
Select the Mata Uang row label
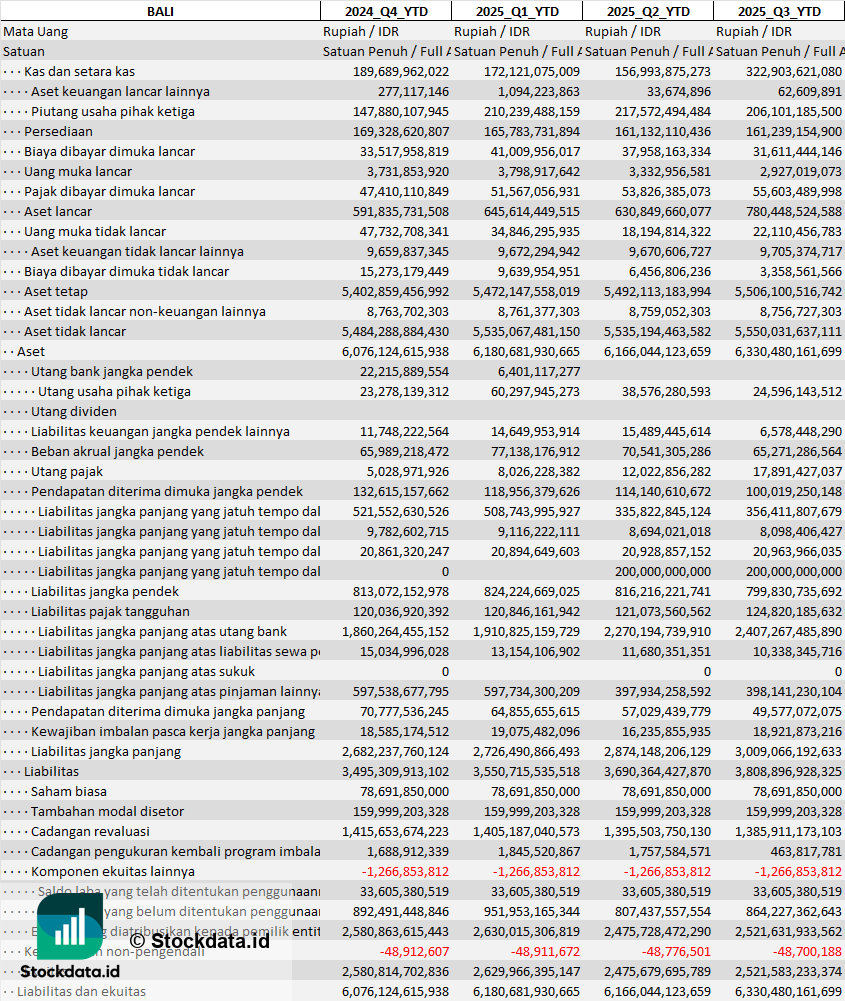point(36,31)
